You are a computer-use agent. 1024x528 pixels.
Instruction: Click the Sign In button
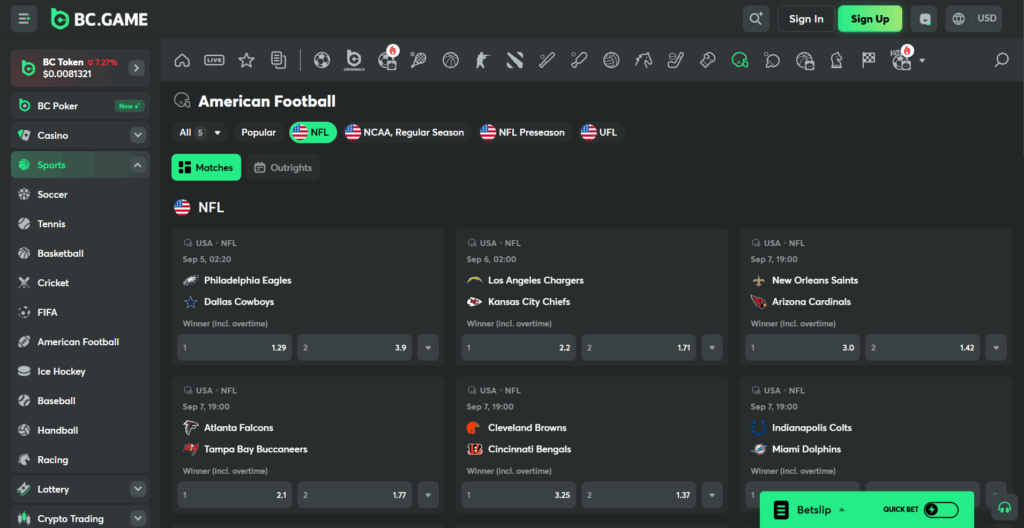[x=806, y=18]
